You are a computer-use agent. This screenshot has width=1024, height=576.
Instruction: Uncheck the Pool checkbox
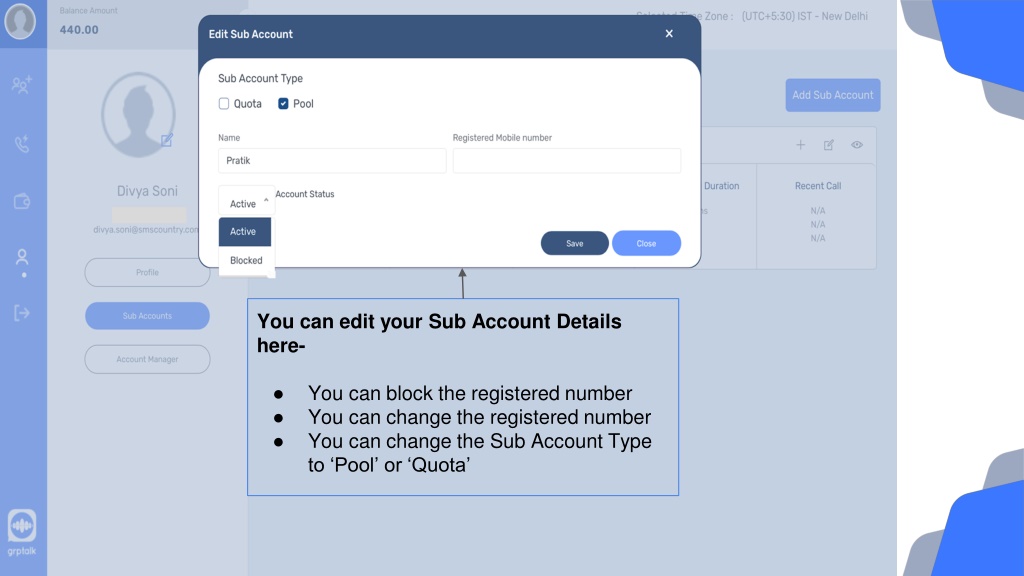283,104
